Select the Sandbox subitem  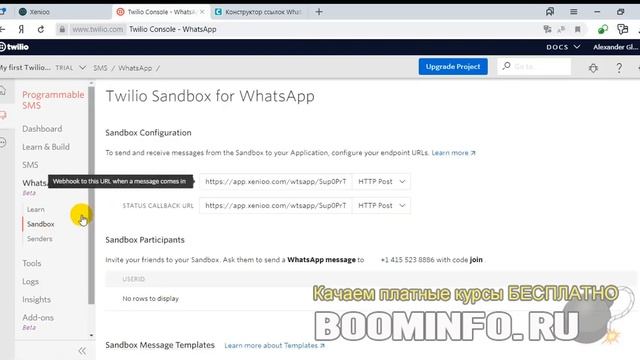tap(40, 224)
